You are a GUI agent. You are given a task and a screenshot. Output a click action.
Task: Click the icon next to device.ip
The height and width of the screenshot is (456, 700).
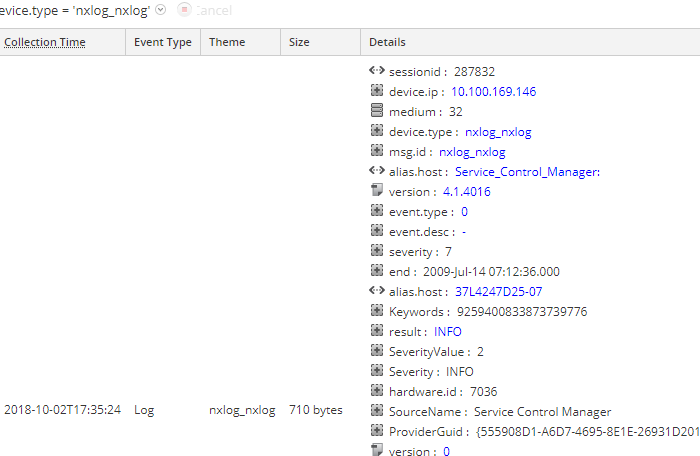376,91
